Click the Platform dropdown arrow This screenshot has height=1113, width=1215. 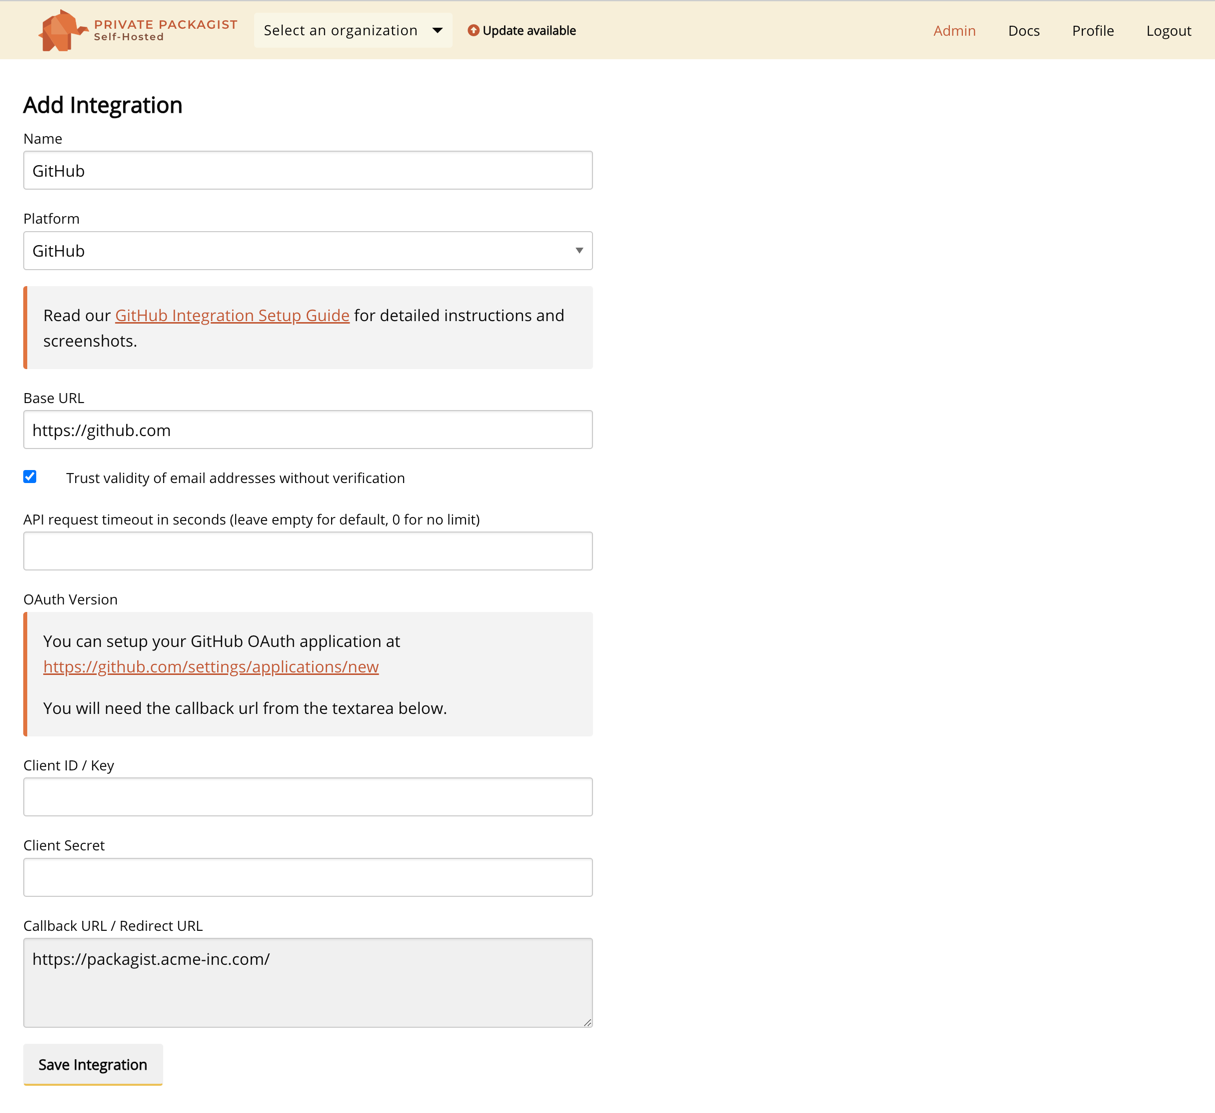click(578, 251)
